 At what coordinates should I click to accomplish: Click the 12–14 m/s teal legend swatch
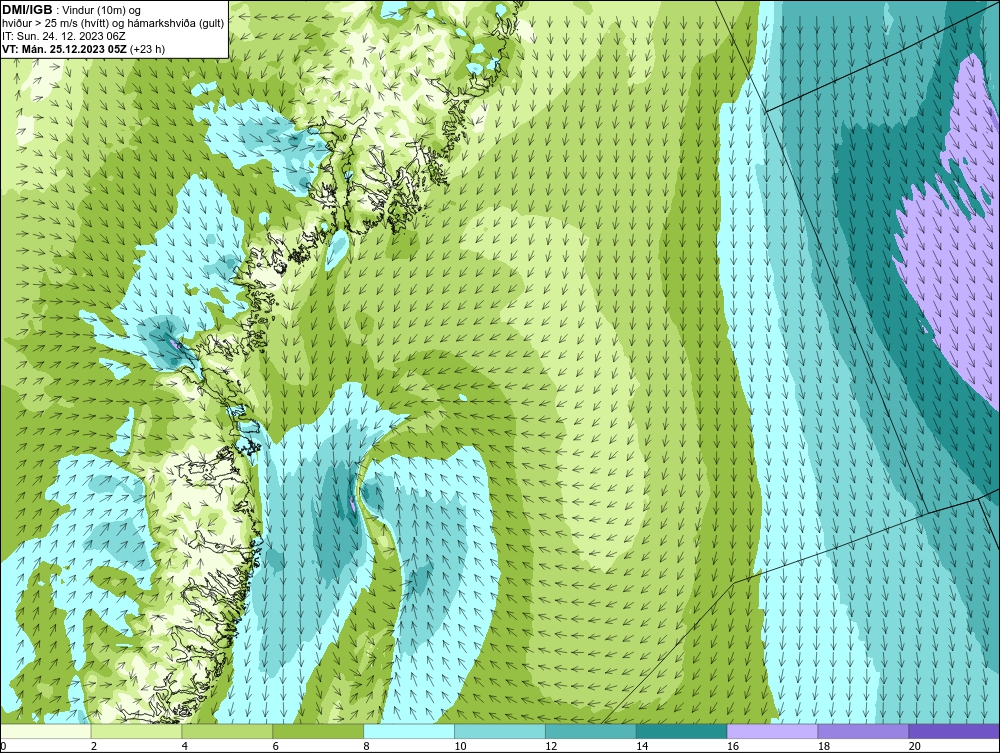coord(591,731)
